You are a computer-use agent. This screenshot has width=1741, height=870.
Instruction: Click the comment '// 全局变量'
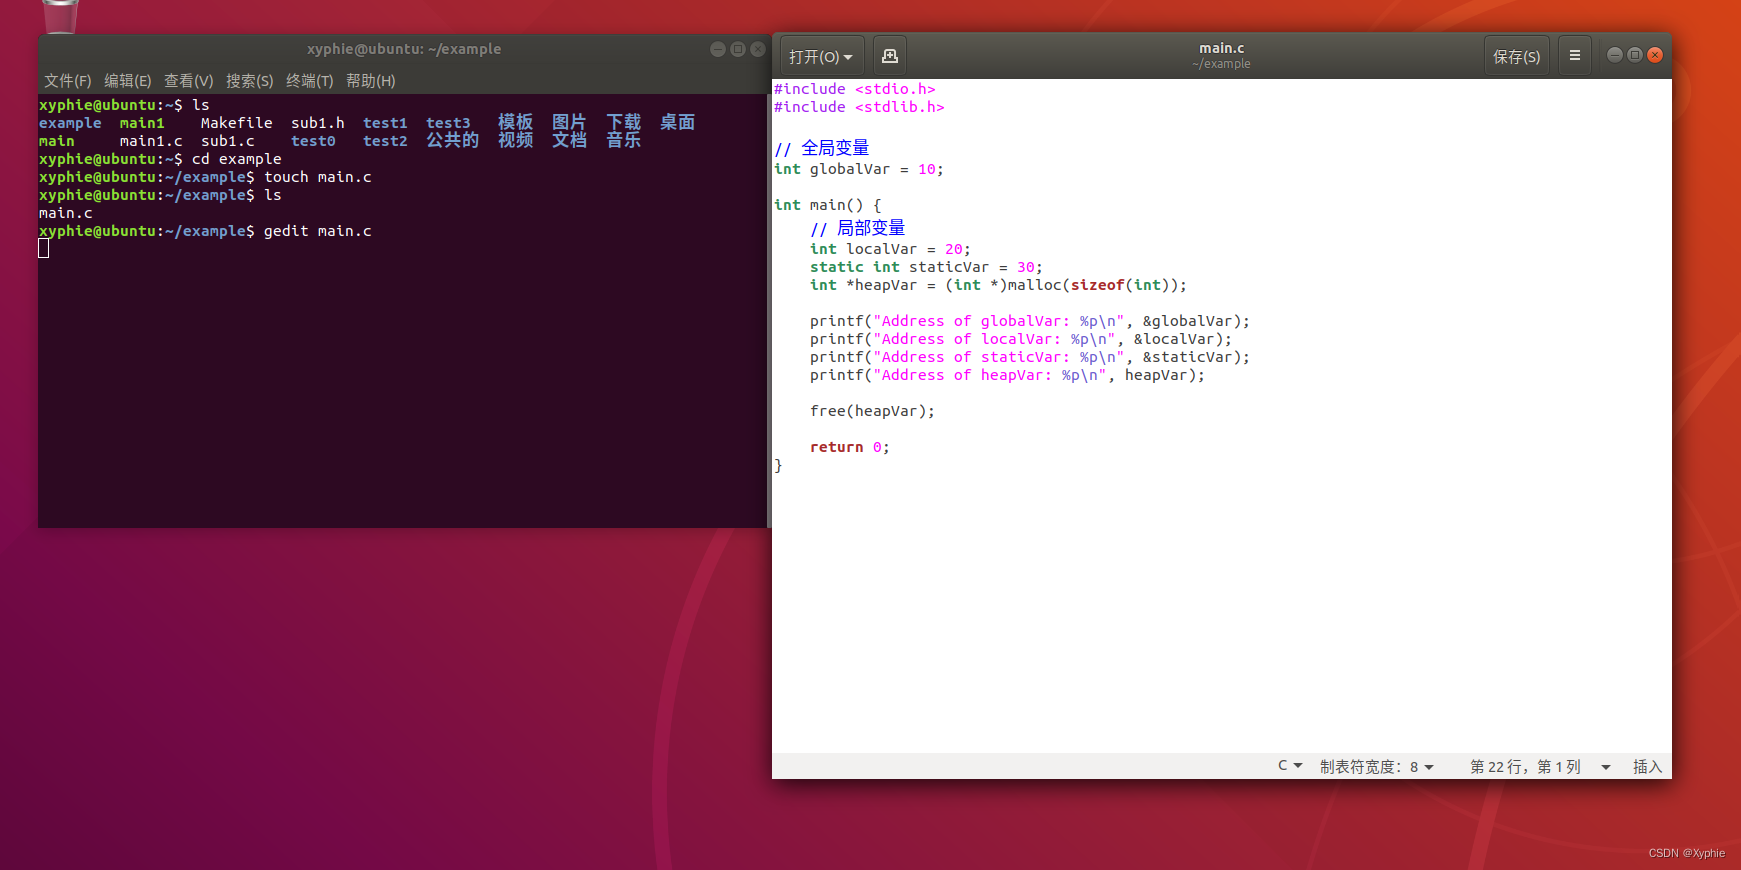coord(822,148)
